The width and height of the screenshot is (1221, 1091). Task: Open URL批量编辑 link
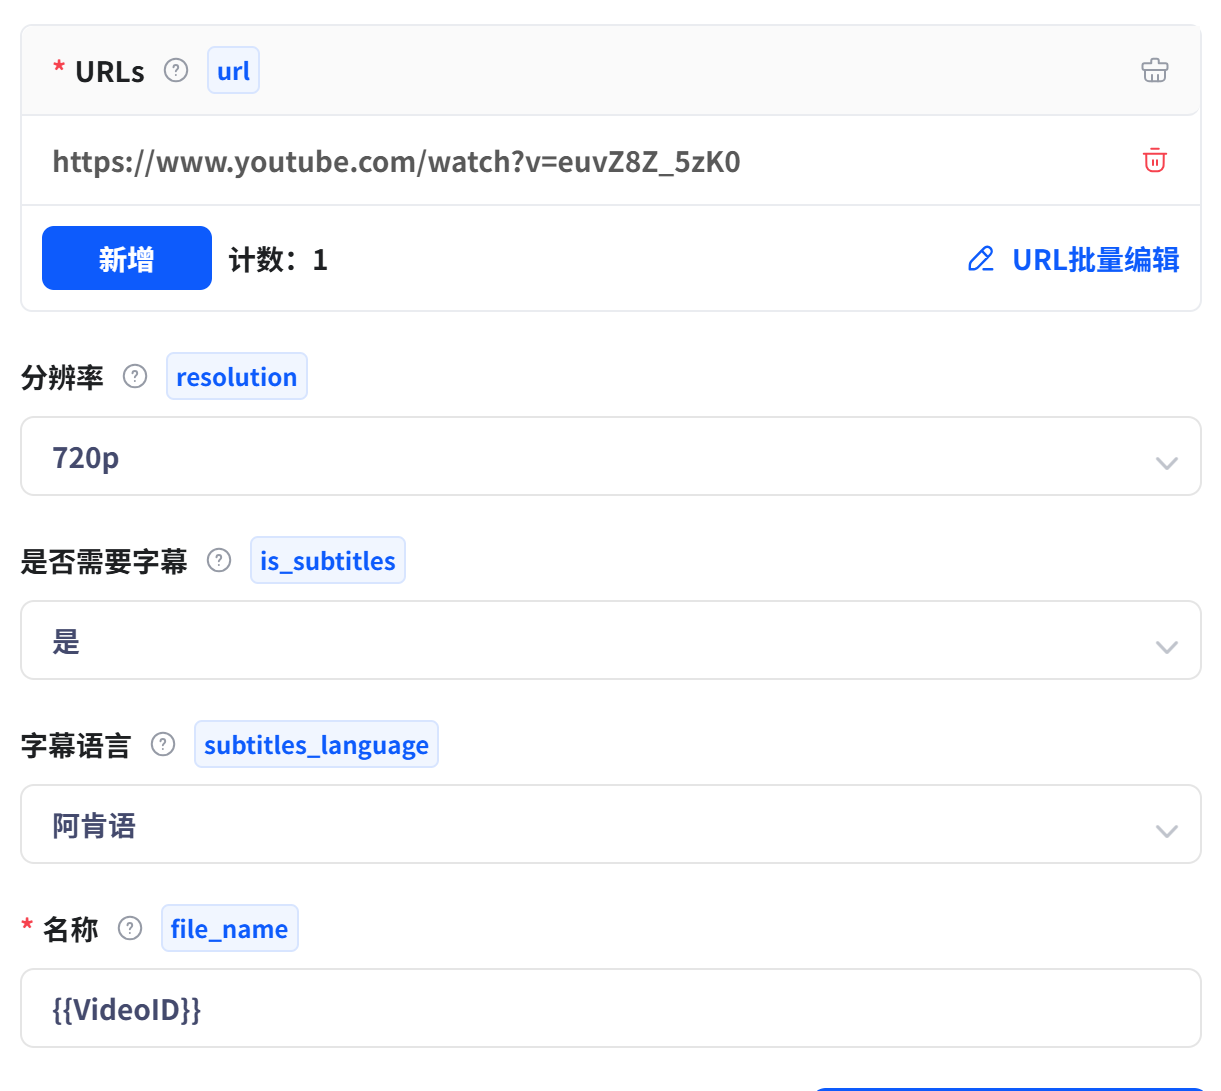[x=1095, y=260]
